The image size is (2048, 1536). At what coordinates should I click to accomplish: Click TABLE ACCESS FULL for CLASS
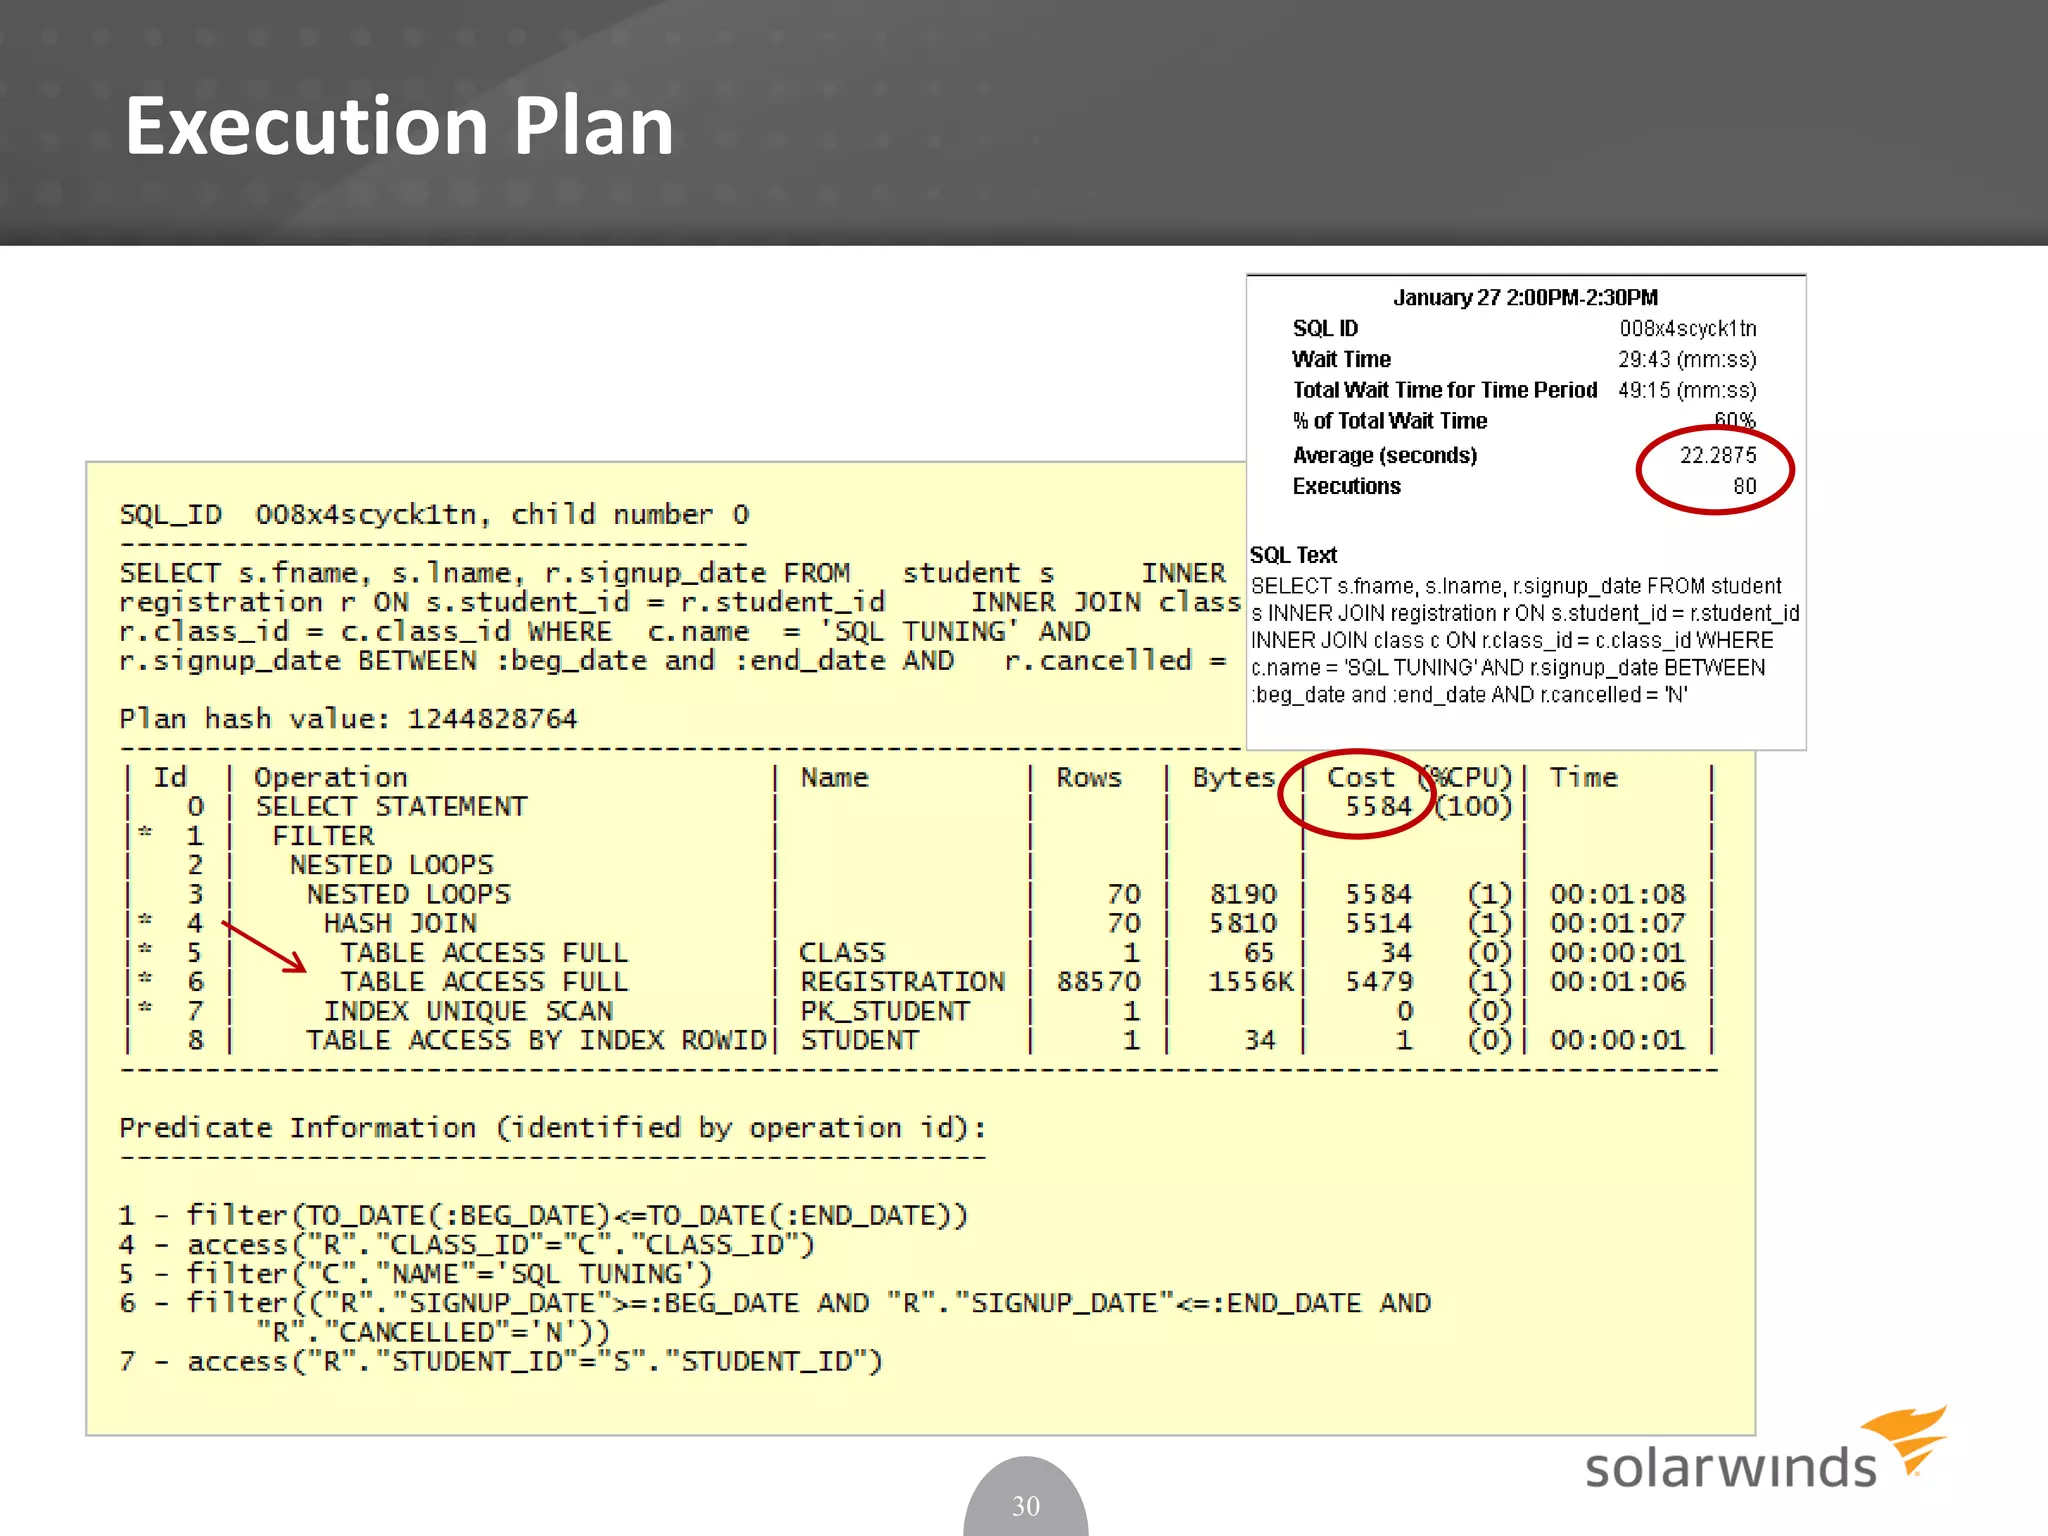pyautogui.click(x=484, y=953)
